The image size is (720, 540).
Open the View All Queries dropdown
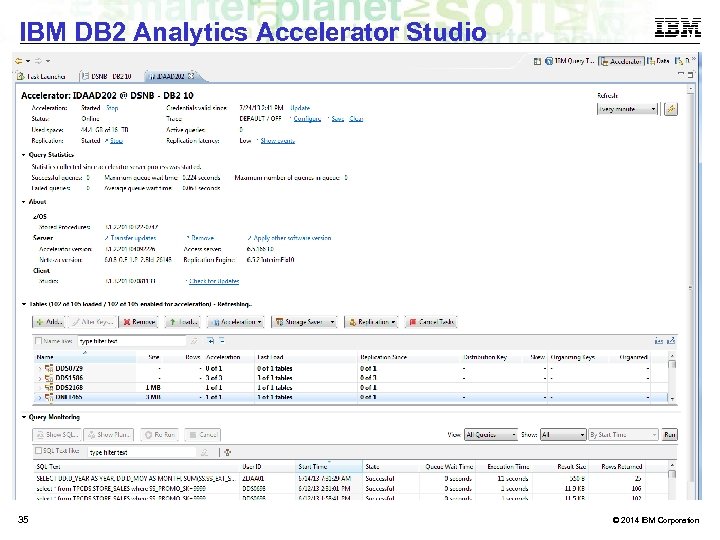pos(491,434)
